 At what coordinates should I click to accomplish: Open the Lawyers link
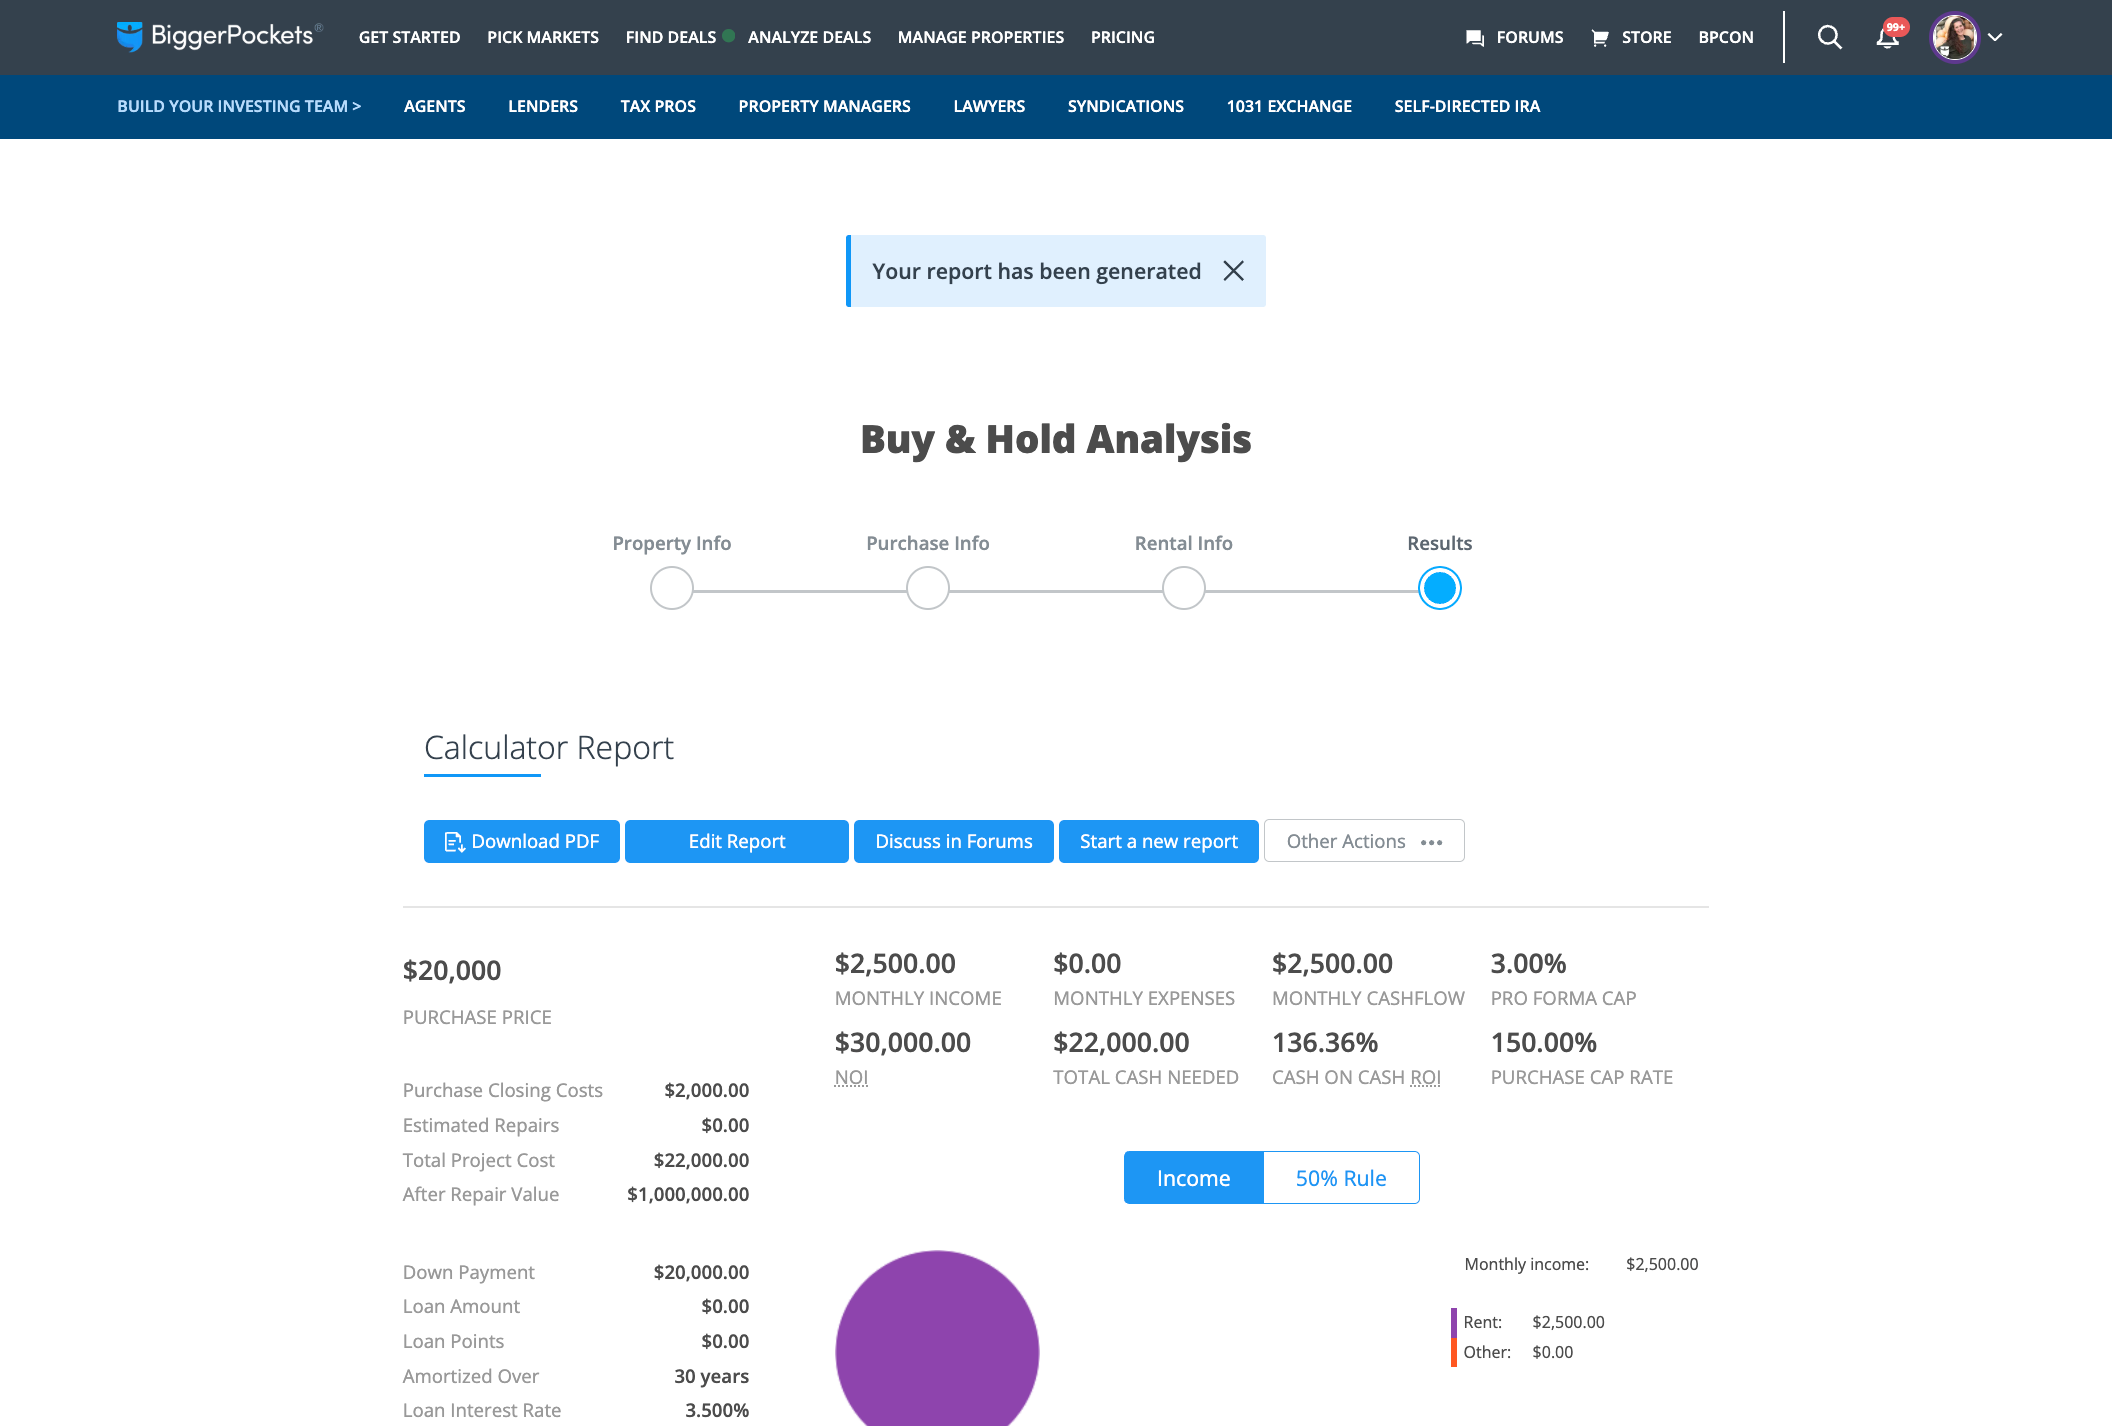pos(989,106)
